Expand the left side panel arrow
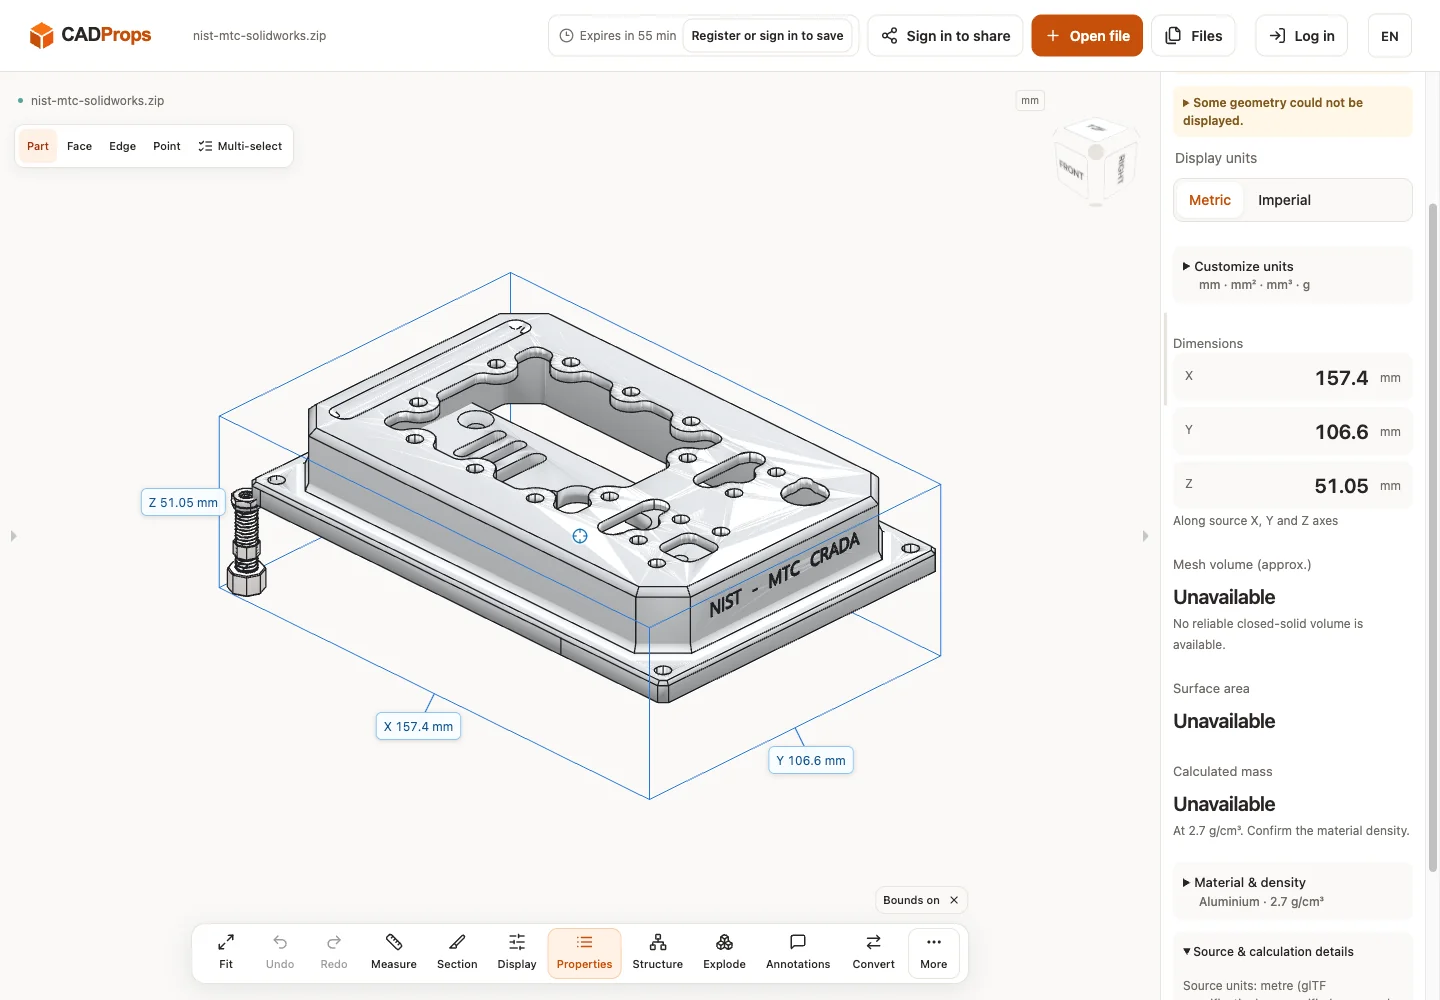 (x=13, y=536)
